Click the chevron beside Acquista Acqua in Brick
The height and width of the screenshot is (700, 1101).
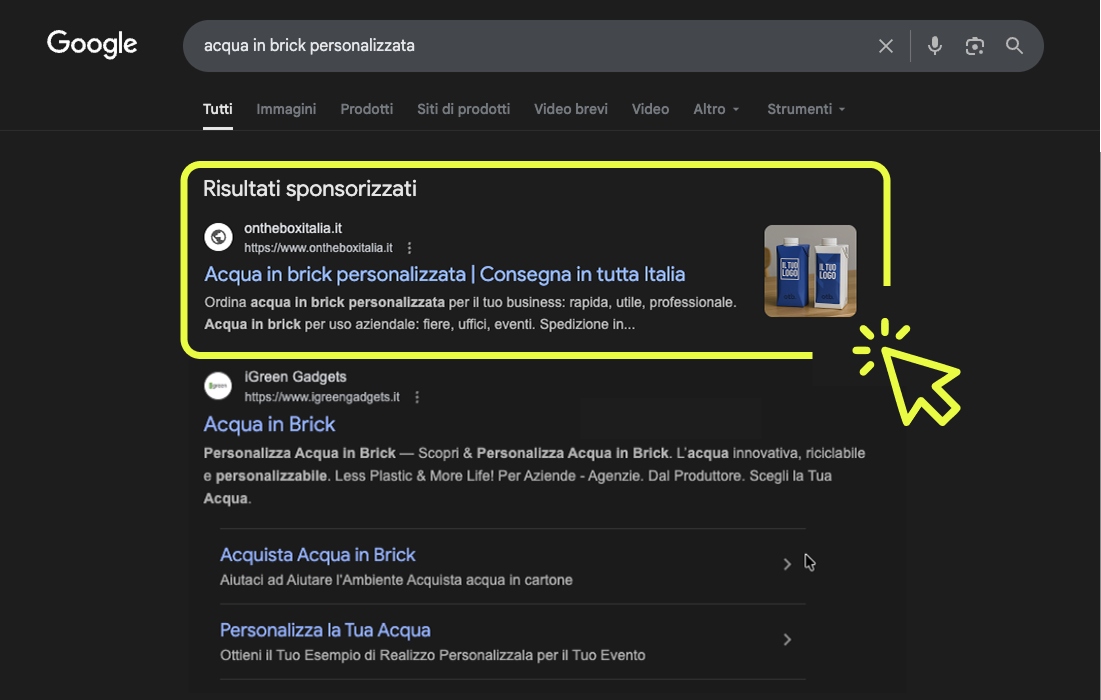tap(787, 564)
